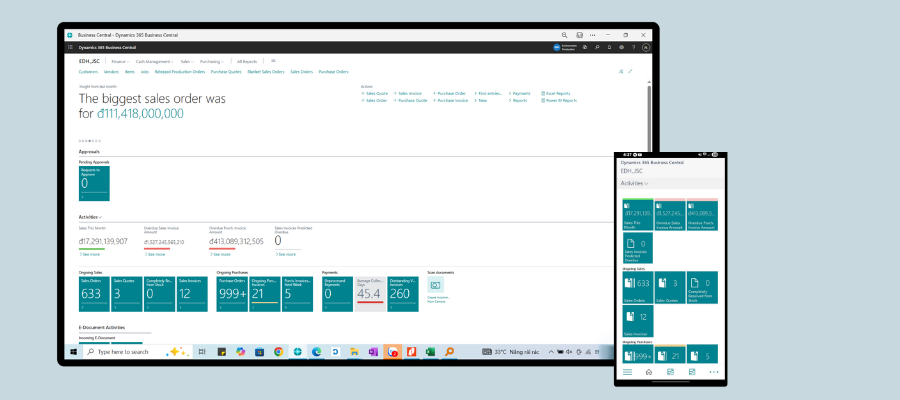Click the headline carousel page dots
900x400 pixels.
(90, 141)
